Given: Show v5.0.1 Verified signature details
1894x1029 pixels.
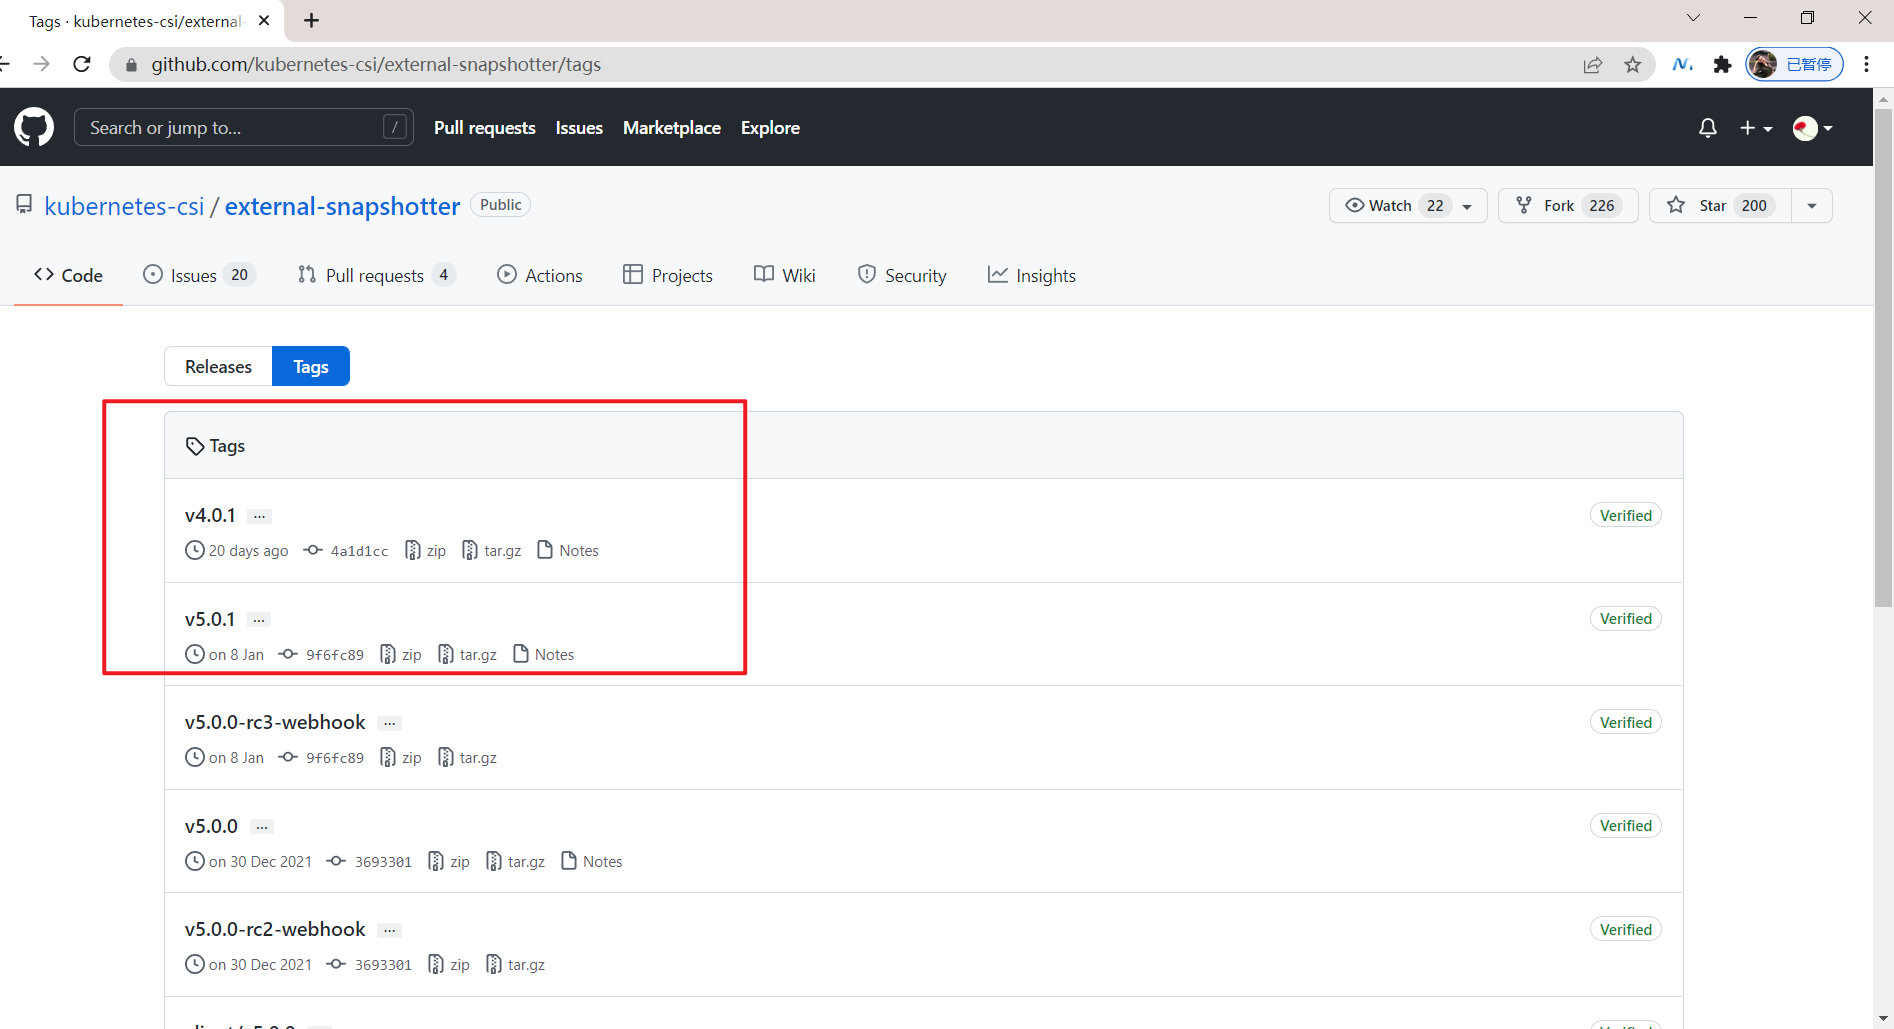Looking at the screenshot, I should pyautogui.click(x=1626, y=618).
